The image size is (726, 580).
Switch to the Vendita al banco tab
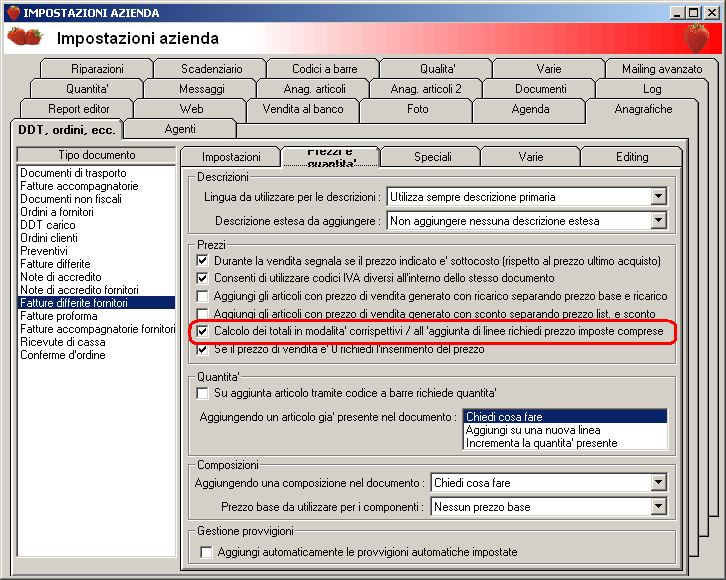(303, 109)
